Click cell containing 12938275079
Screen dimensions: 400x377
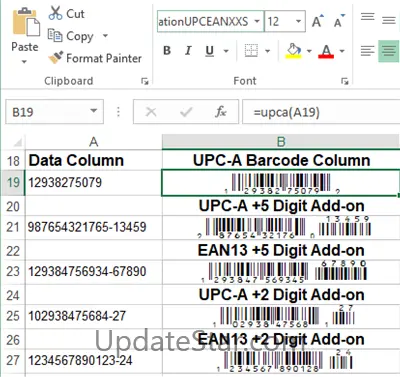point(94,182)
